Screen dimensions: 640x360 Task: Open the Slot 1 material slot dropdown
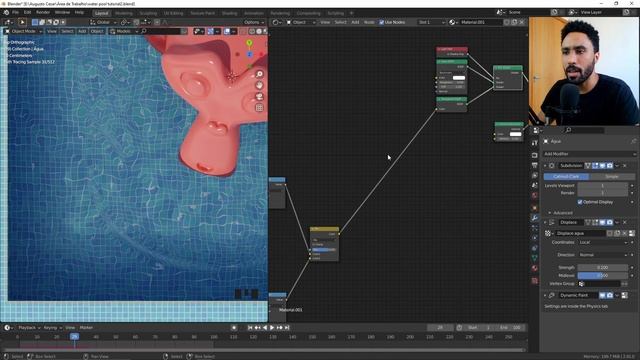coord(431,22)
